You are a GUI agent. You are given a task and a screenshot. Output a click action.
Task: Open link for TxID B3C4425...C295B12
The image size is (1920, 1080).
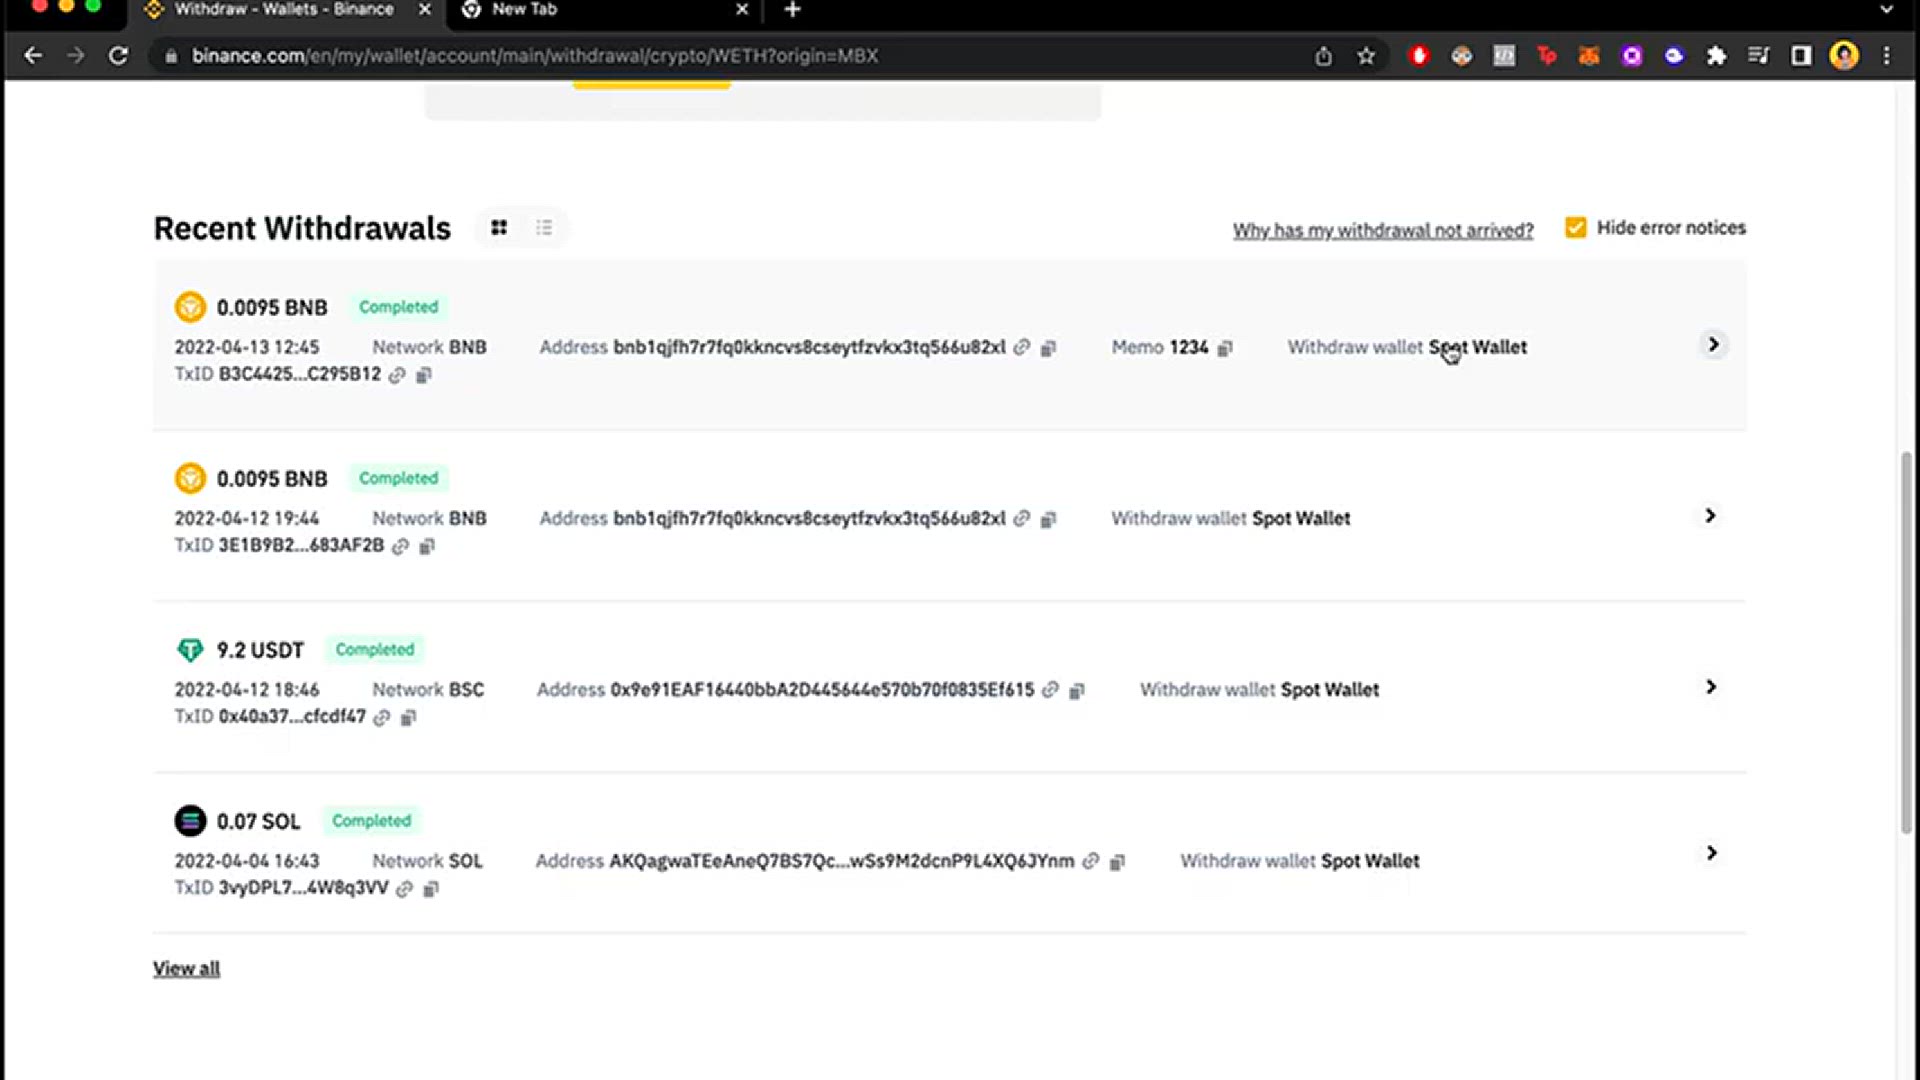tap(397, 375)
